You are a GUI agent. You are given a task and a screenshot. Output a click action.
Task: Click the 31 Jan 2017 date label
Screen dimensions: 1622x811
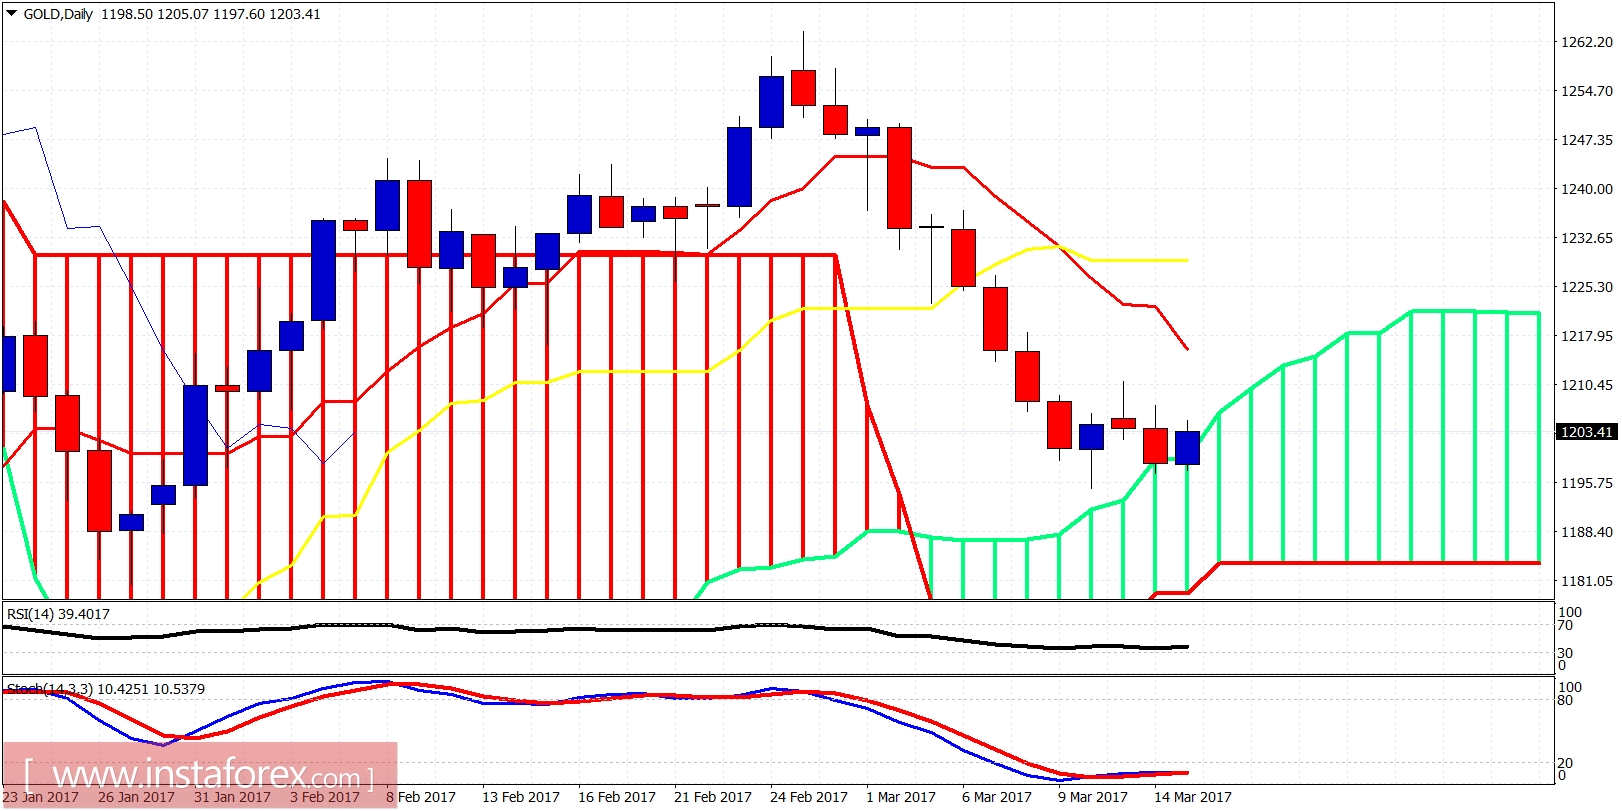point(232,797)
